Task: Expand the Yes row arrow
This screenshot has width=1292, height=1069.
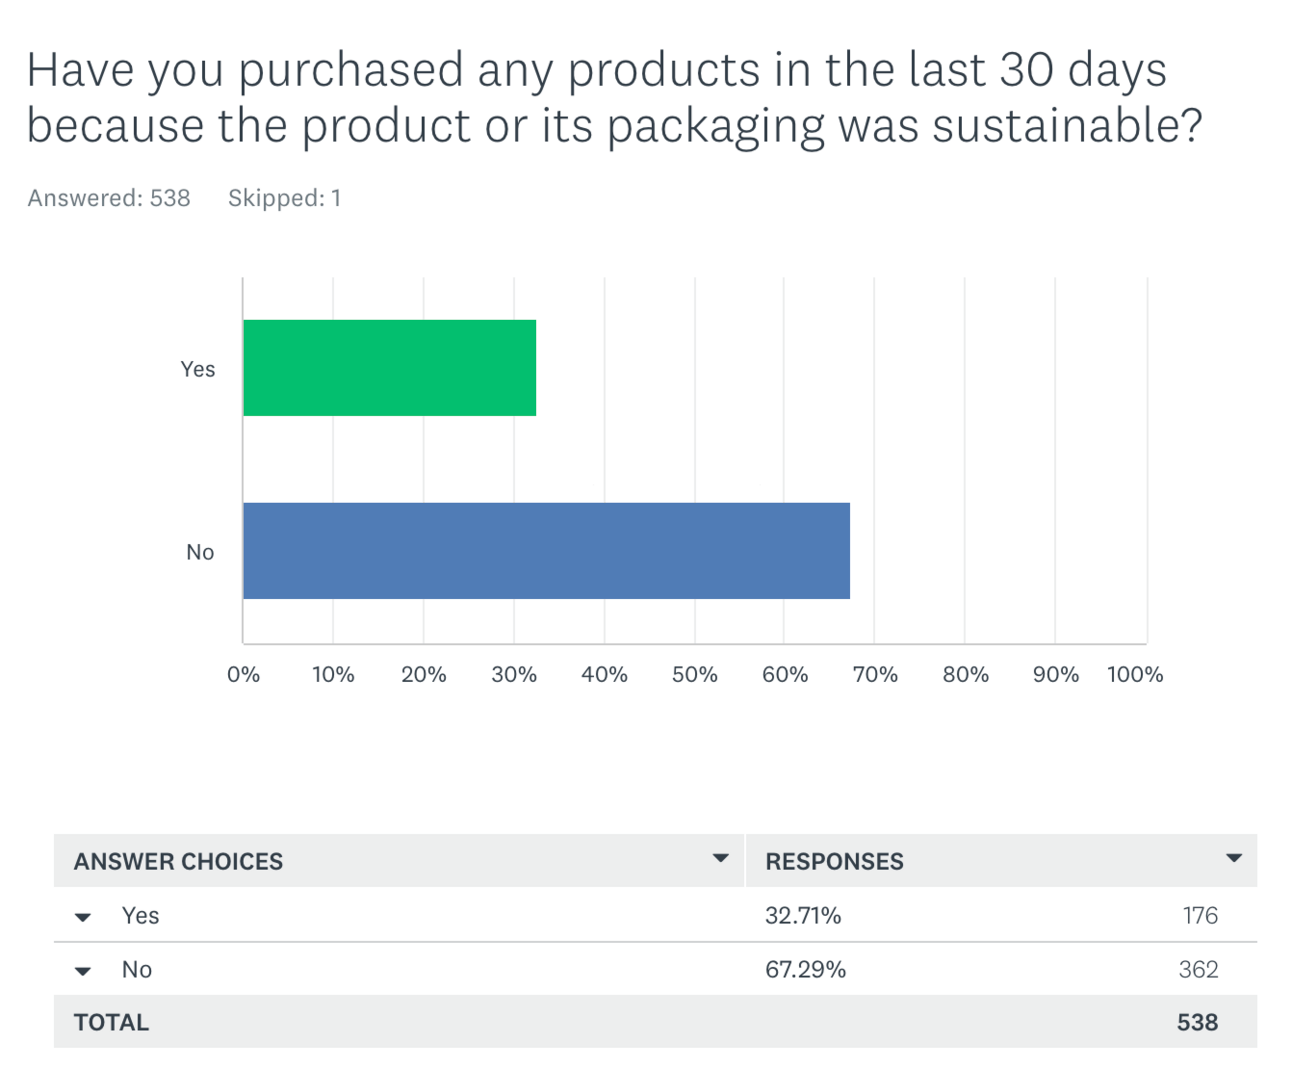Action: (83, 917)
